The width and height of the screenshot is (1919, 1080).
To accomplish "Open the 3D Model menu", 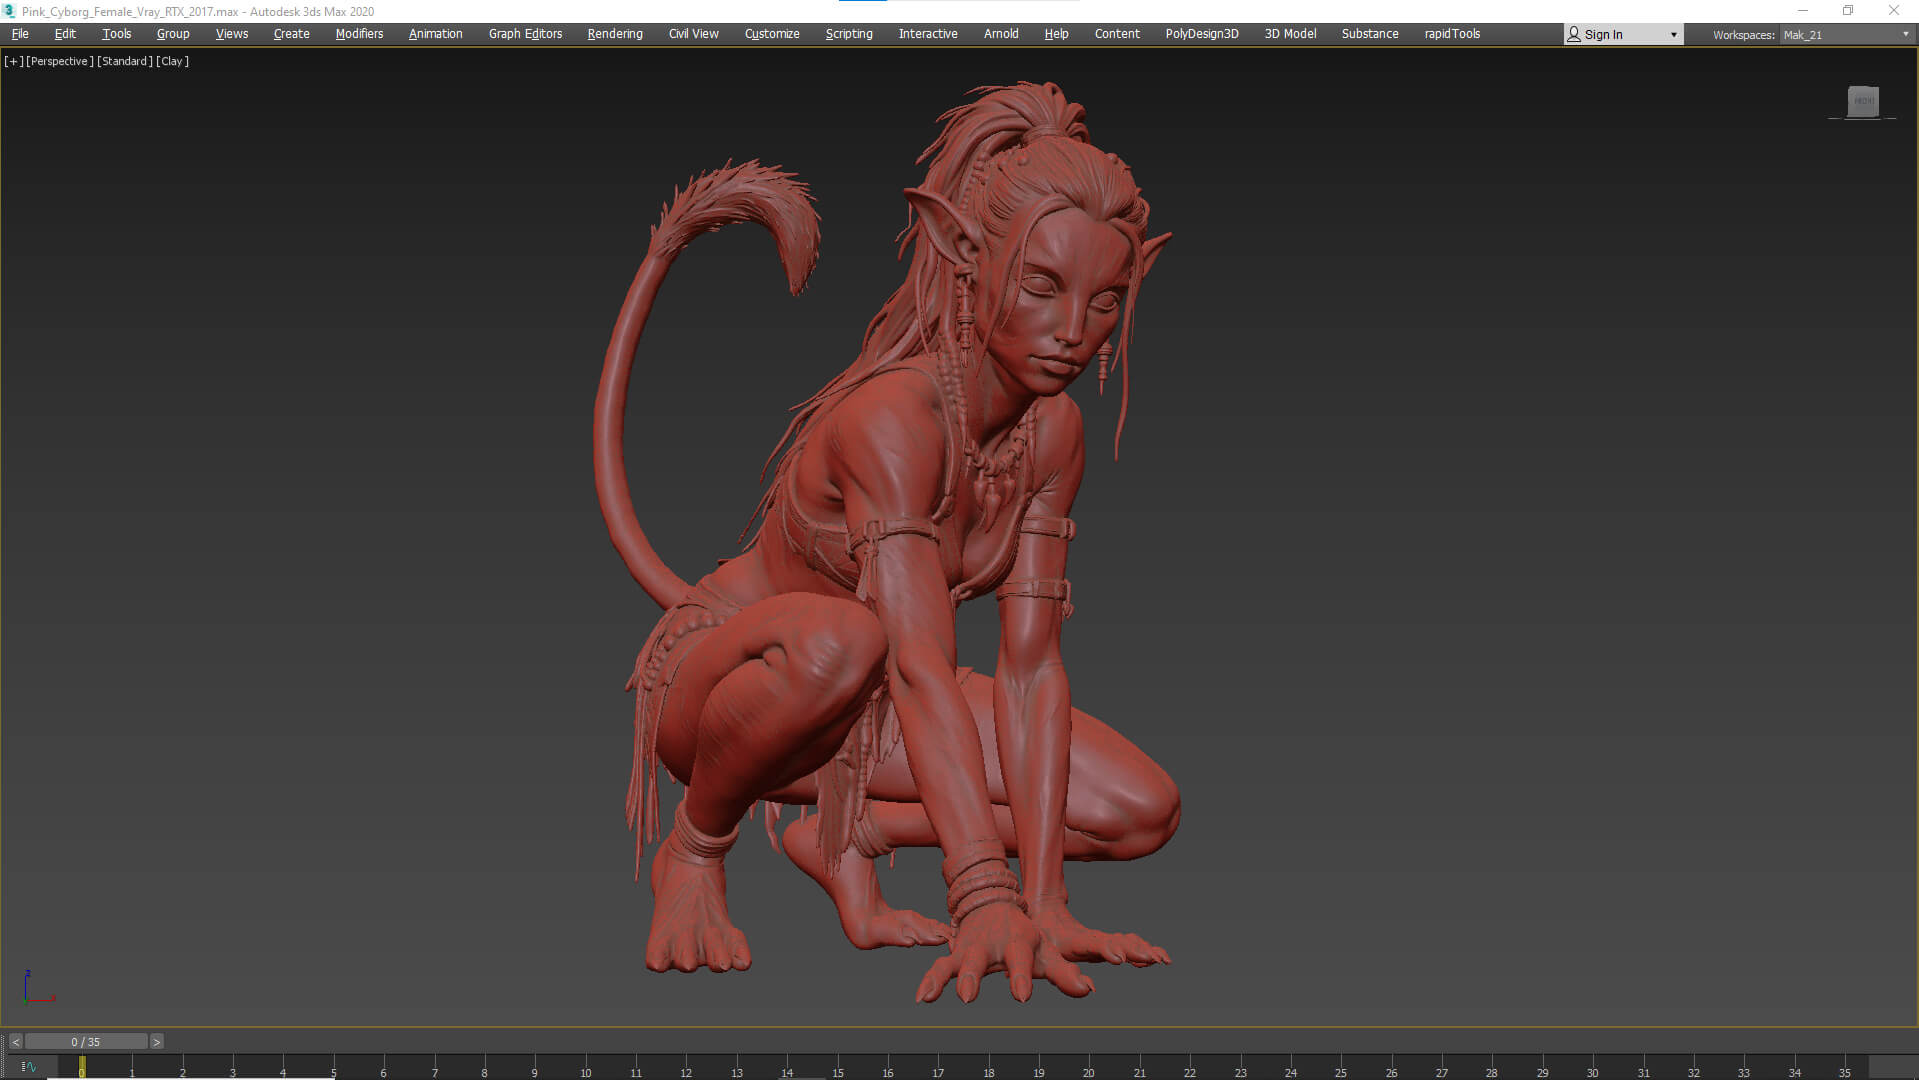I will pos(1291,34).
